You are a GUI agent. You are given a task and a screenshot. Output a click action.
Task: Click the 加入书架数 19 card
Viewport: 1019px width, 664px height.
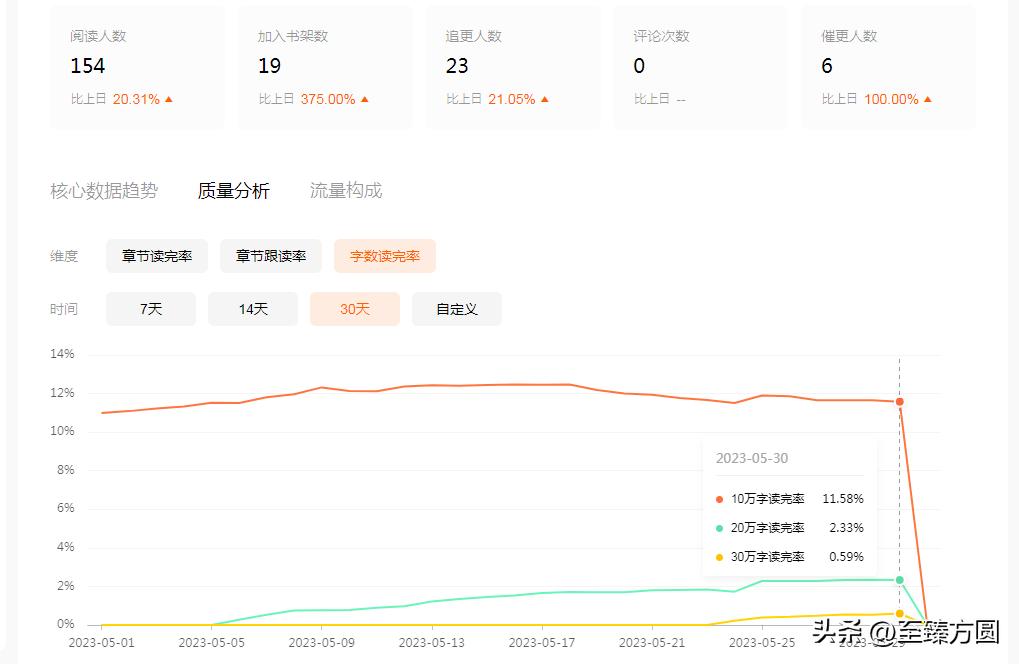[x=325, y=67]
